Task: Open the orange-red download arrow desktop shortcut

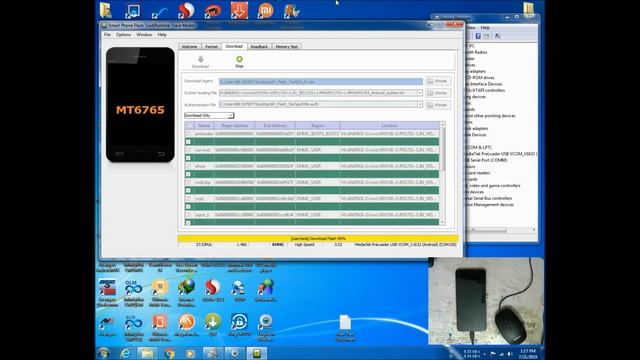Action: (239, 11)
